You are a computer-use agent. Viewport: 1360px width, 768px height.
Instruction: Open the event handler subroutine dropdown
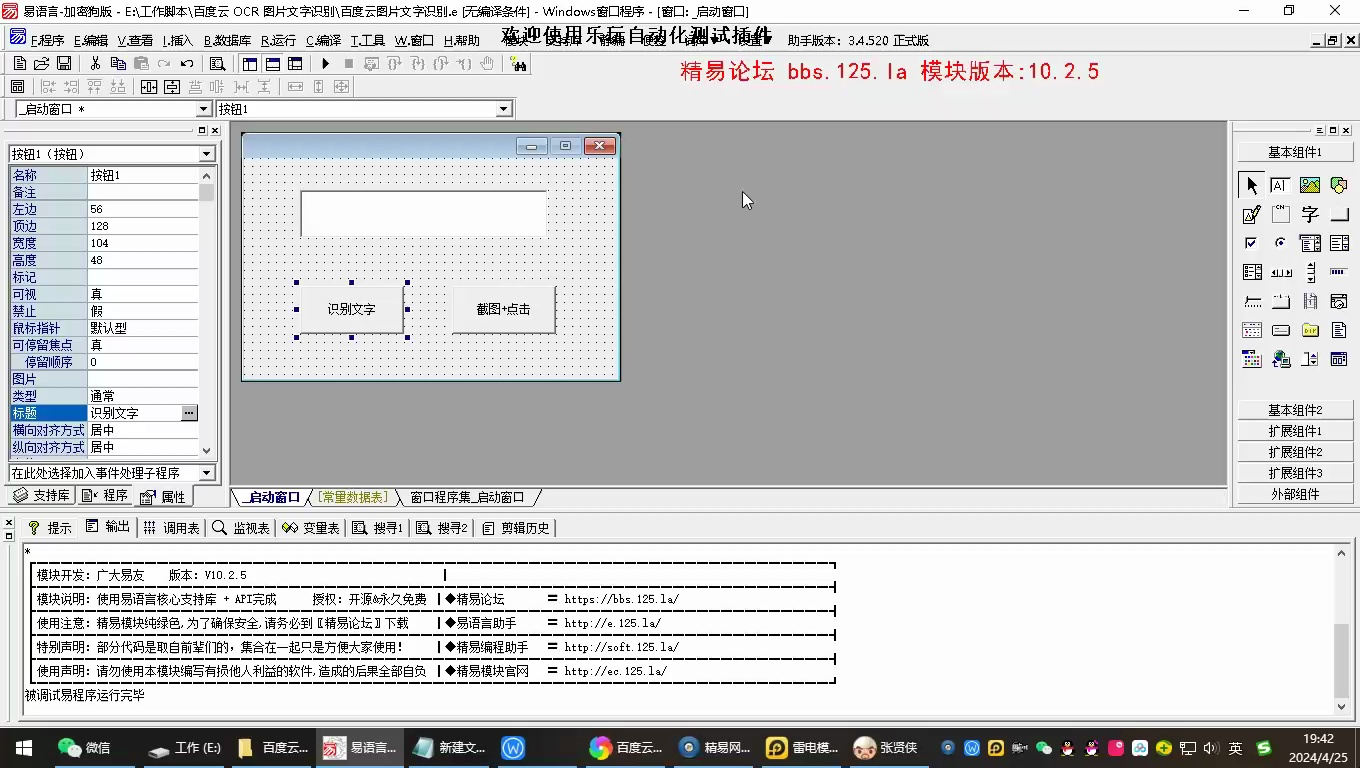coord(207,473)
